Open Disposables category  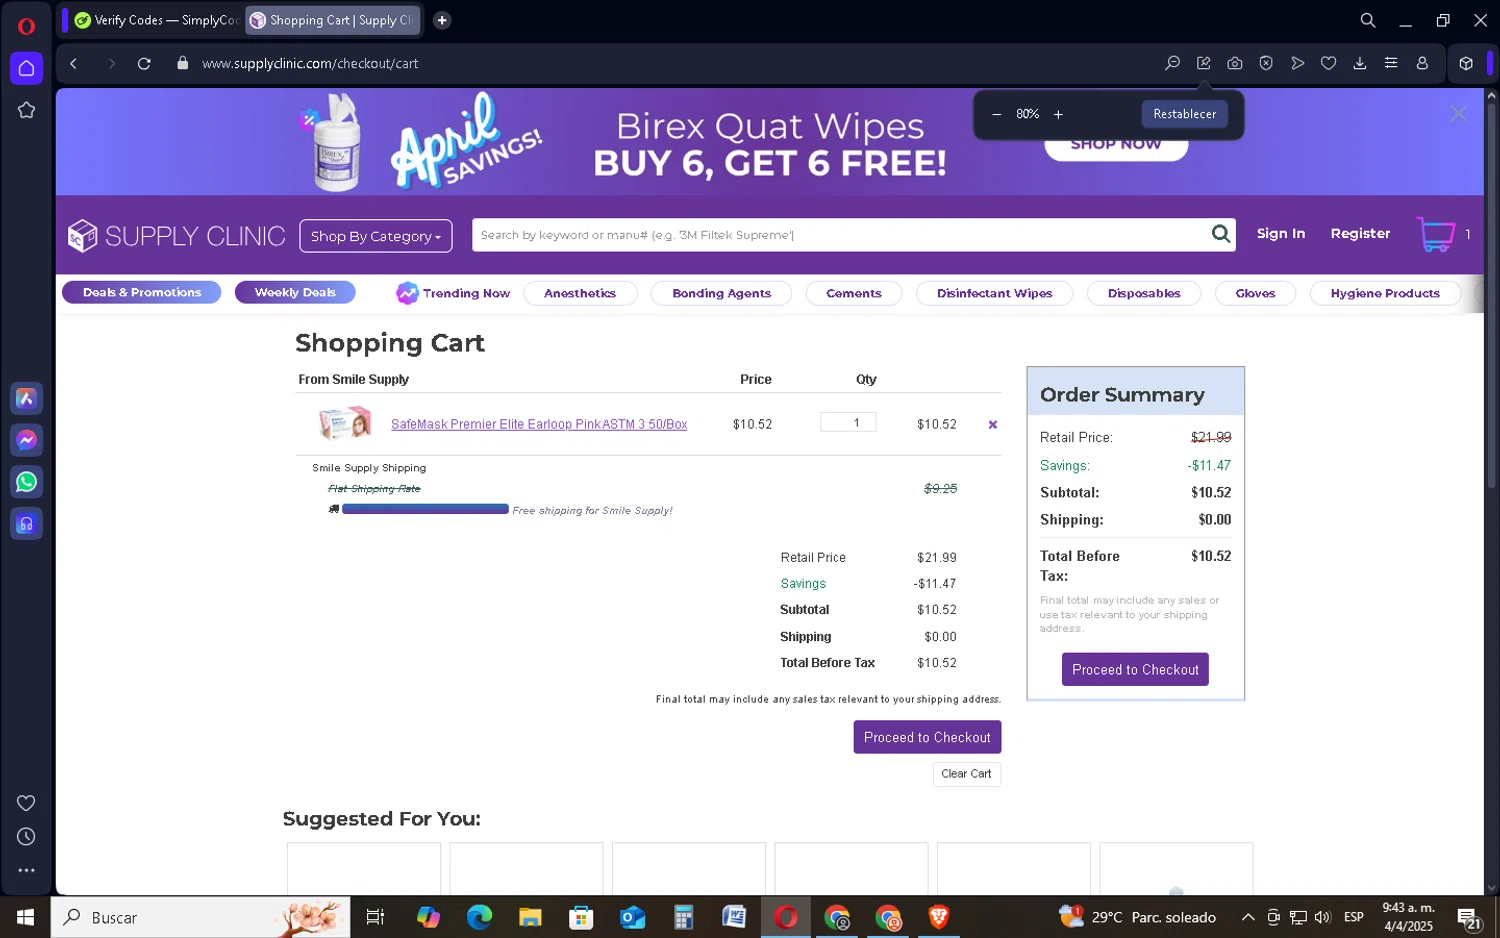[1144, 293]
